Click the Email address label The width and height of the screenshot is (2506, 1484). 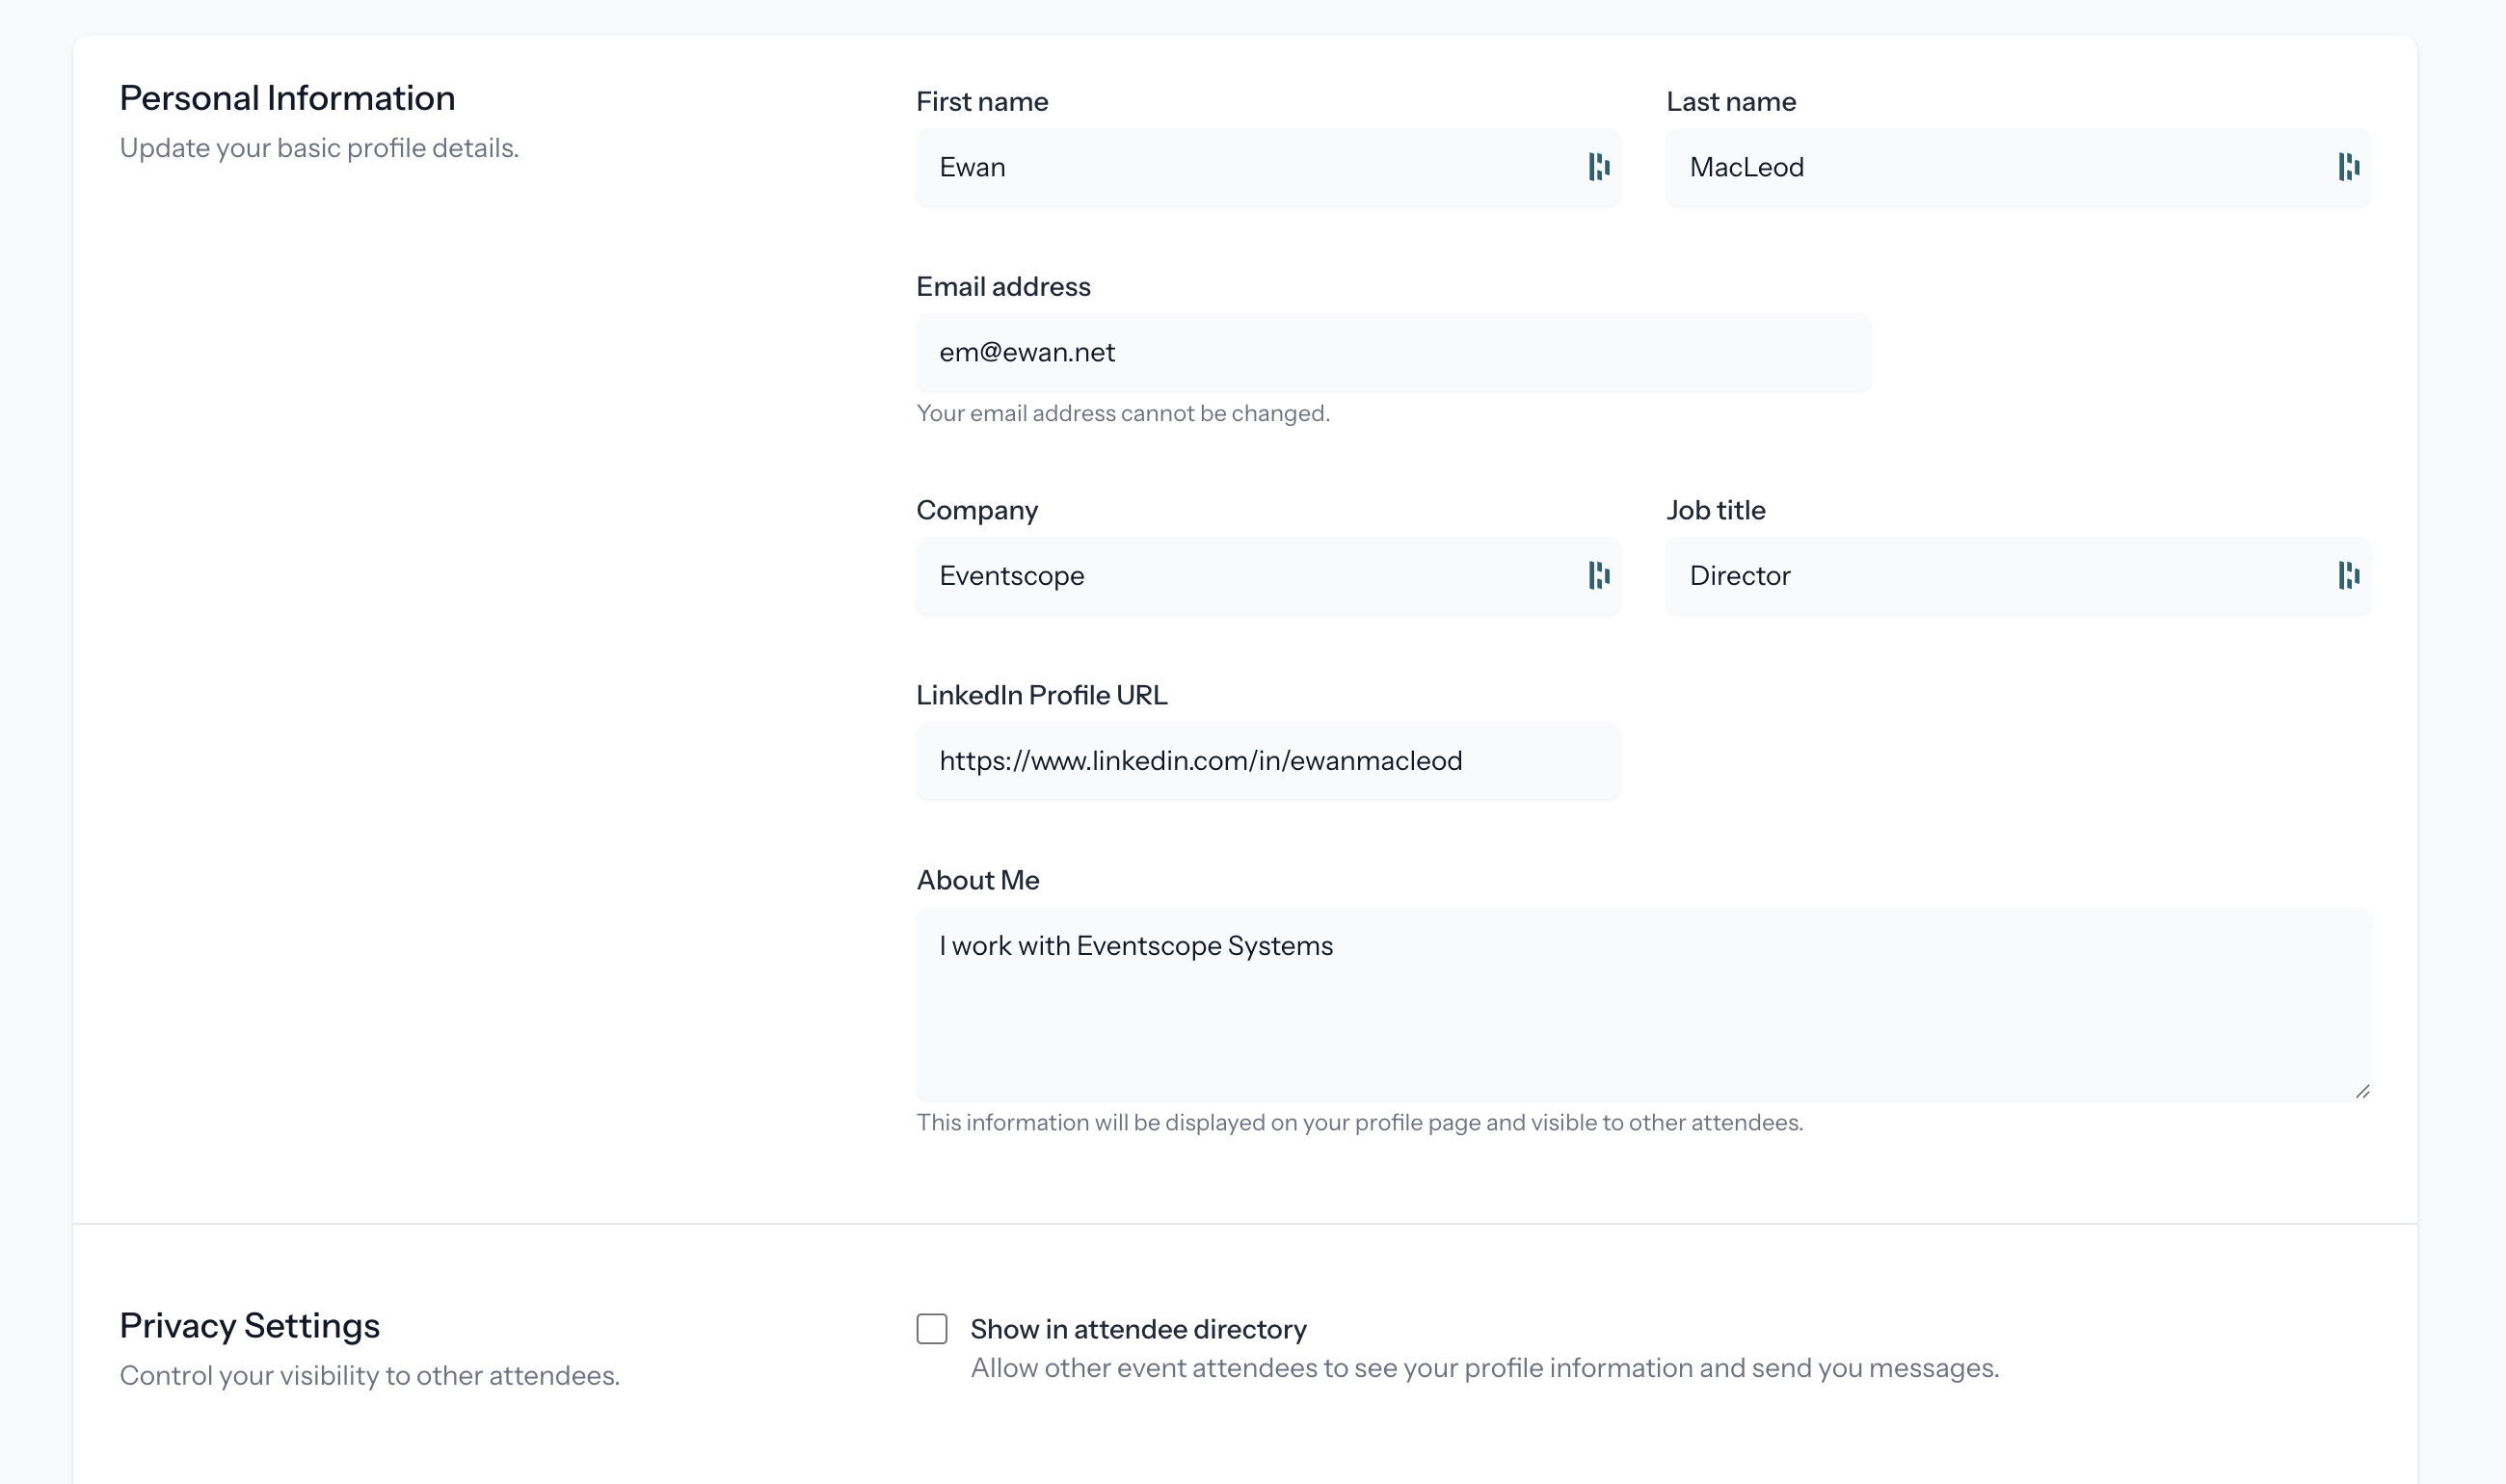pyautogui.click(x=1003, y=286)
